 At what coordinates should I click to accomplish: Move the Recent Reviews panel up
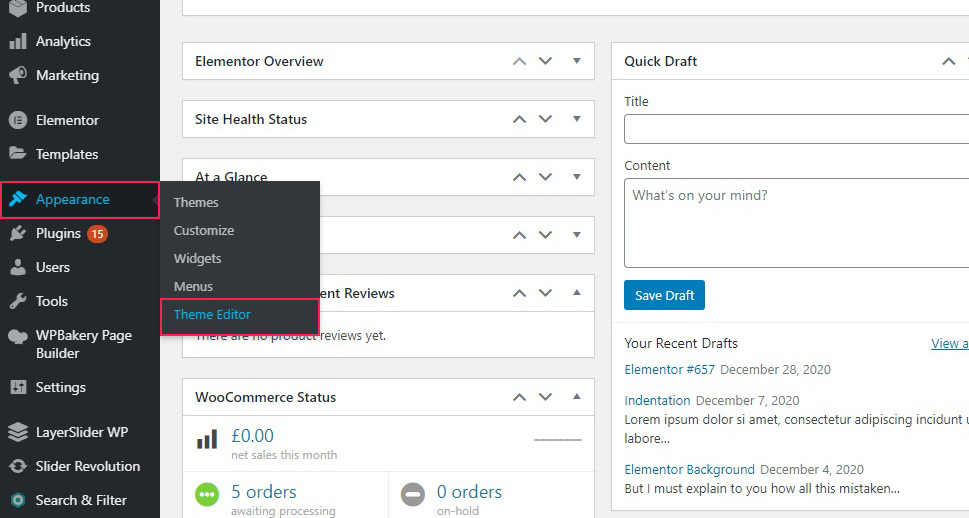click(x=520, y=293)
